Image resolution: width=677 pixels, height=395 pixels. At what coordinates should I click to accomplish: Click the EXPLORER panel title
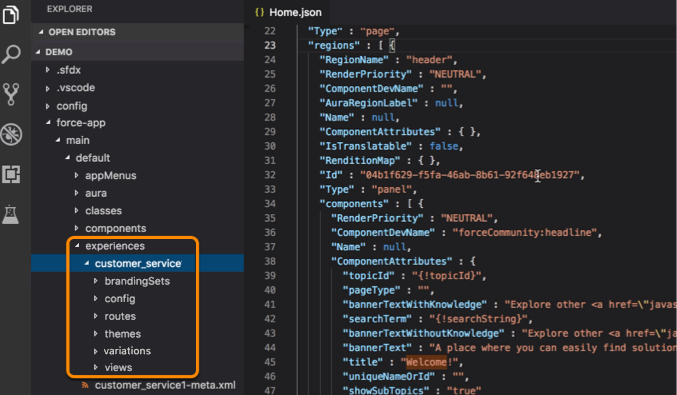[x=70, y=9]
